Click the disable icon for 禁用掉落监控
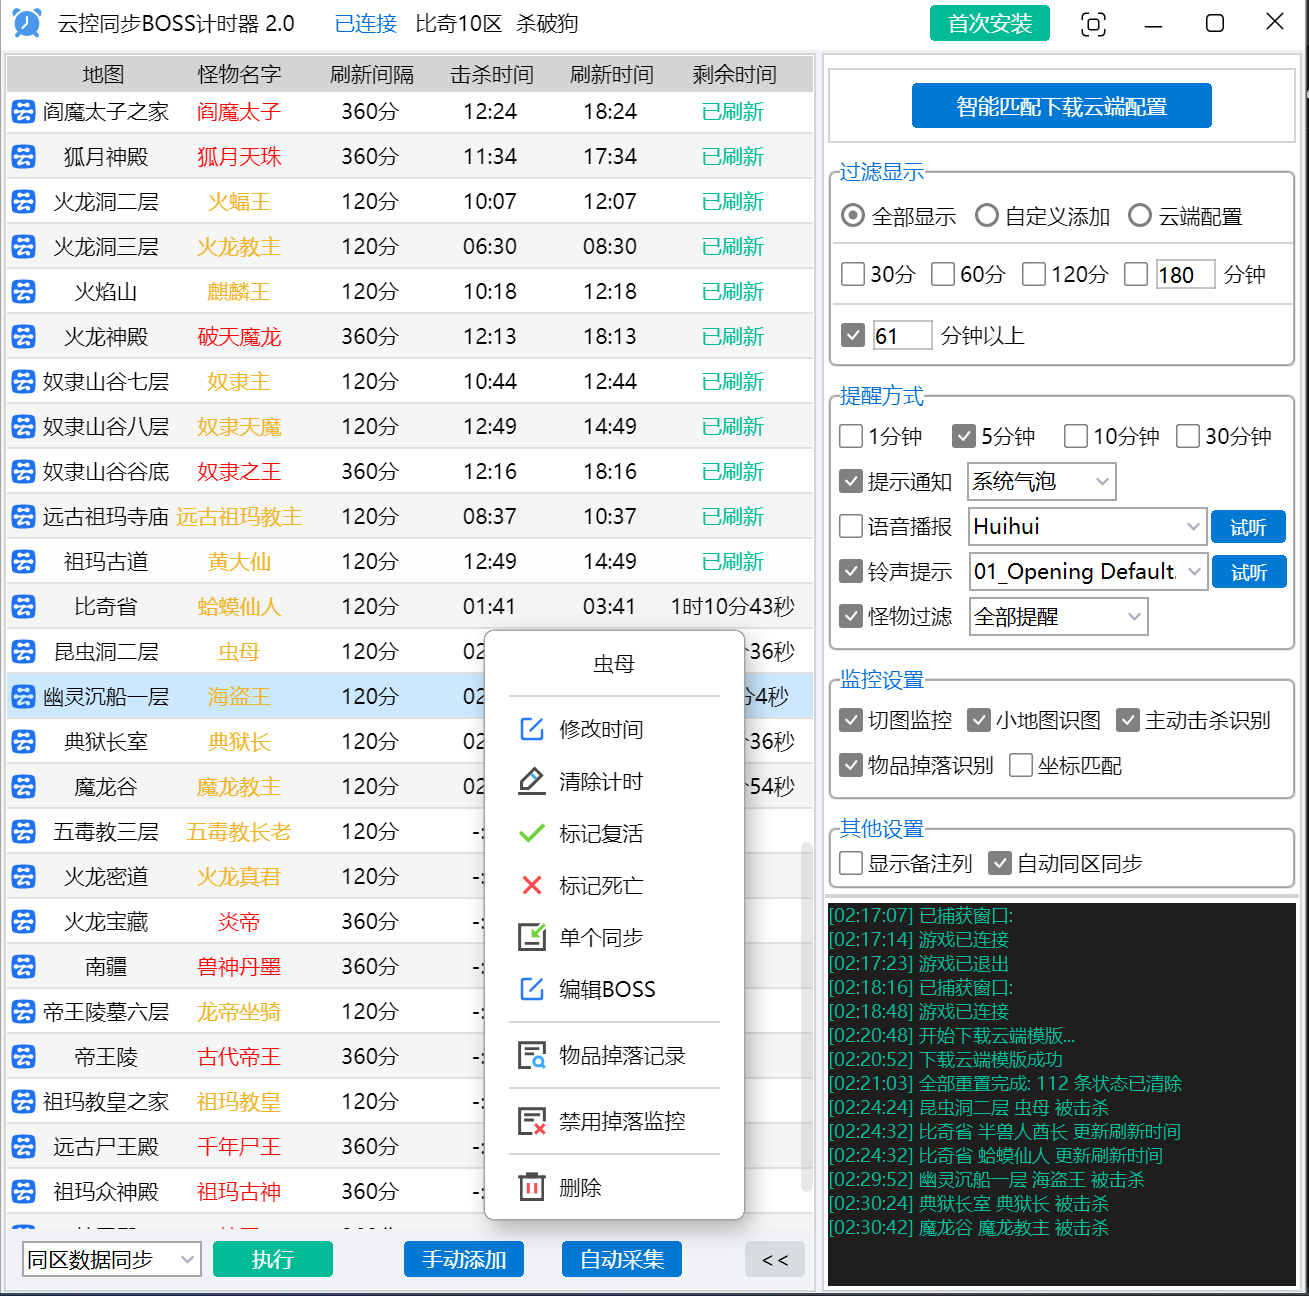Viewport: 1309px width, 1296px height. [532, 1121]
